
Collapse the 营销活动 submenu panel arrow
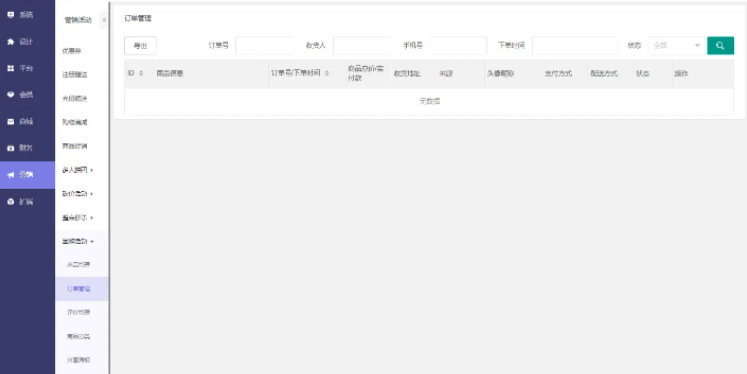click(104, 20)
